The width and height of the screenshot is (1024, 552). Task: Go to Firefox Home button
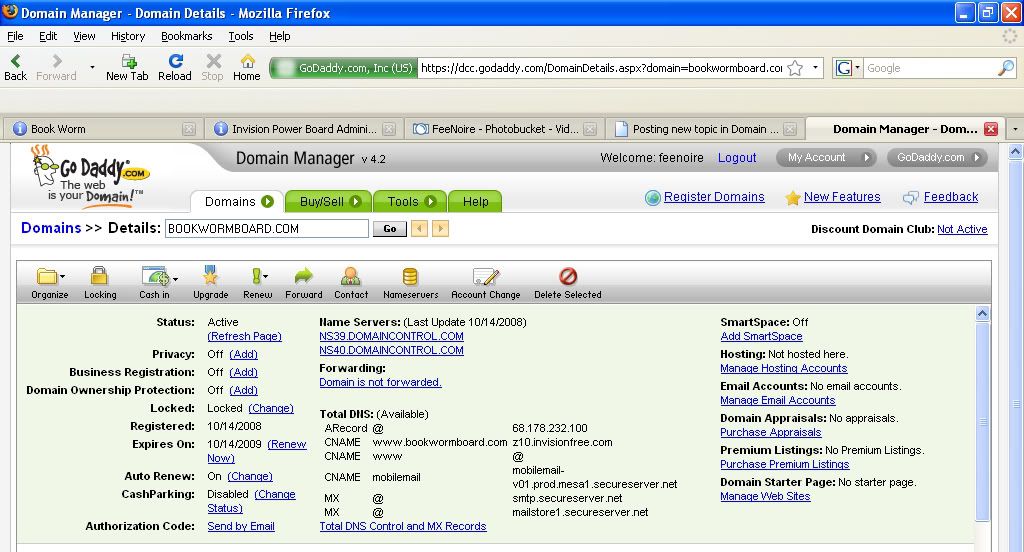coord(246,67)
